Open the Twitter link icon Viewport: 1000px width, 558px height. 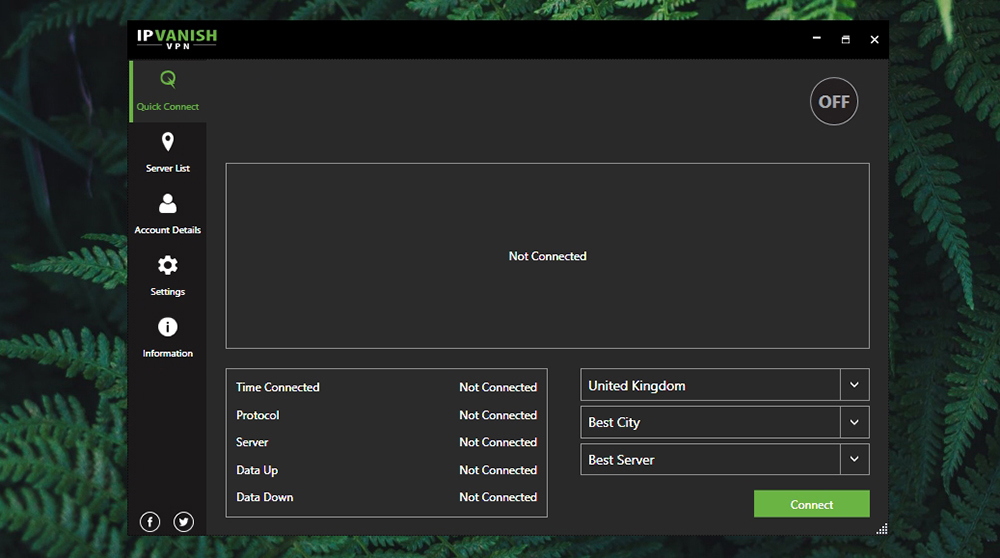tap(184, 522)
